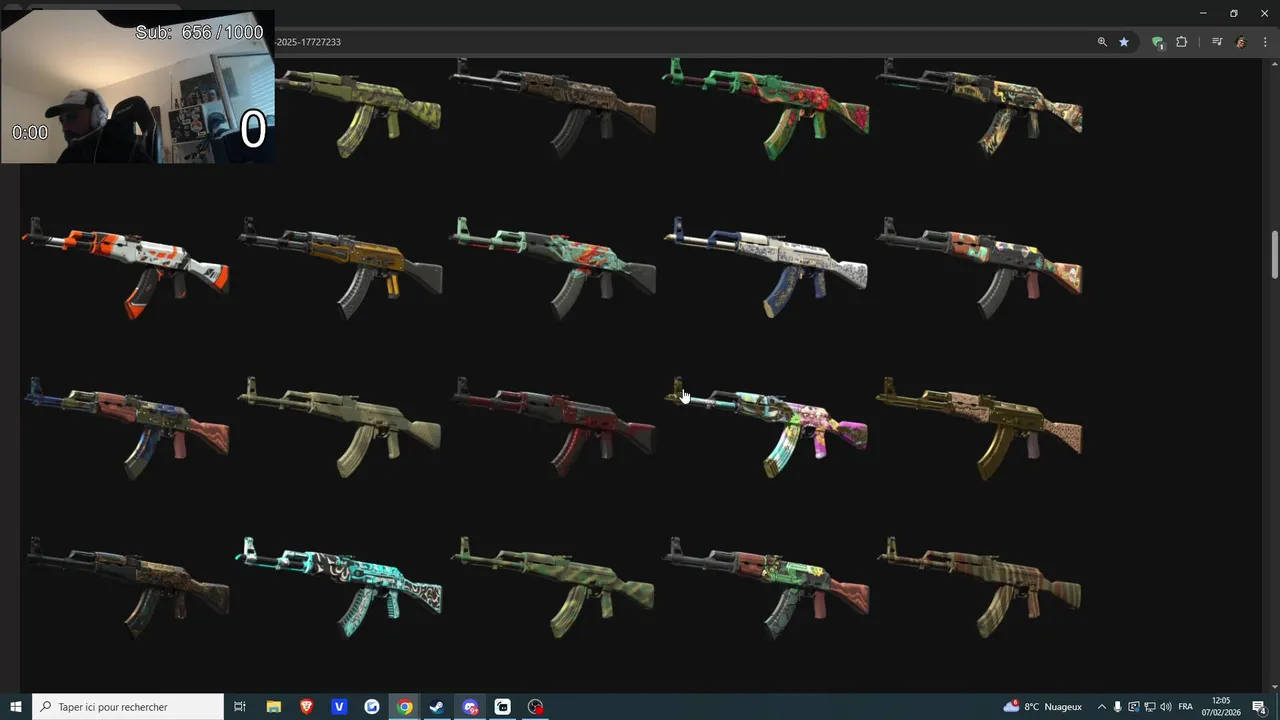Open Steam from the taskbar

pos(437,707)
